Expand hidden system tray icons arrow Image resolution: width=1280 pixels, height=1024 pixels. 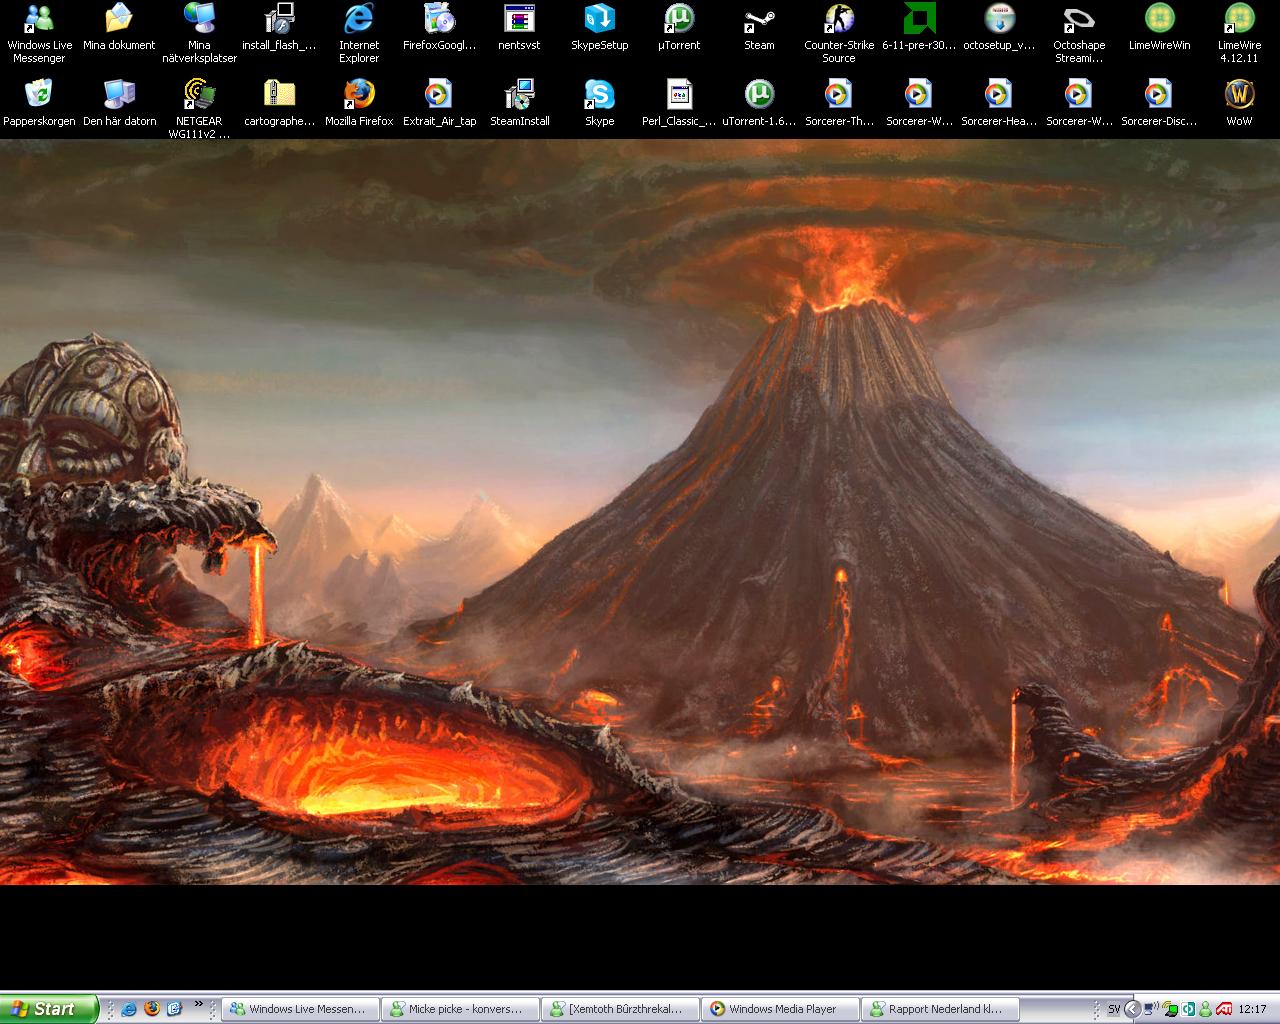click(x=1132, y=1009)
